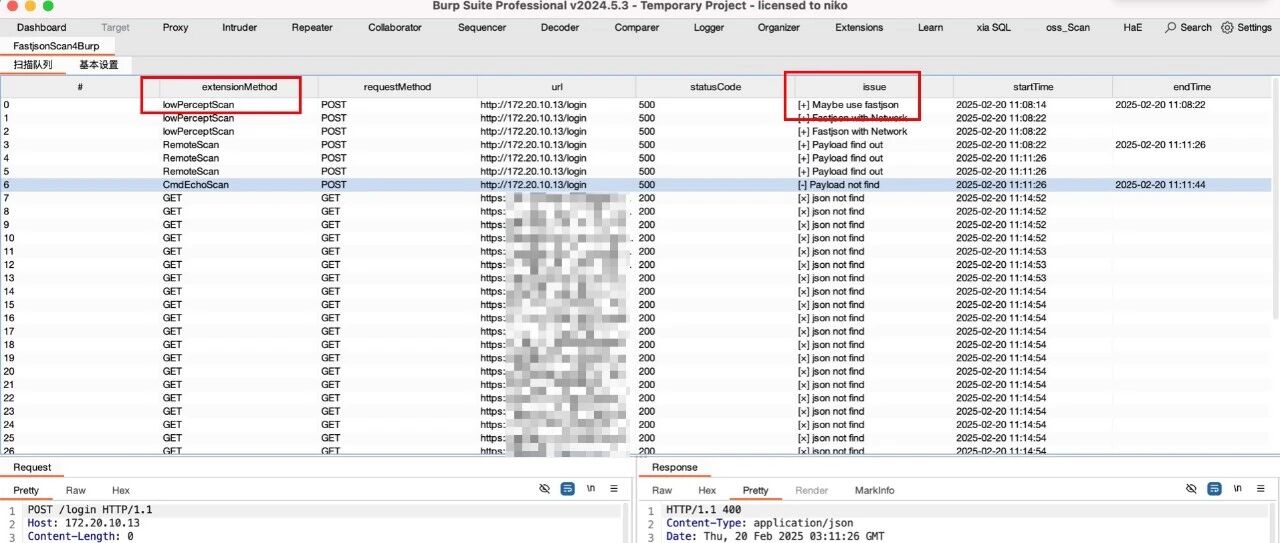Open the Decoder tab
The height and width of the screenshot is (543, 1280).
point(560,28)
